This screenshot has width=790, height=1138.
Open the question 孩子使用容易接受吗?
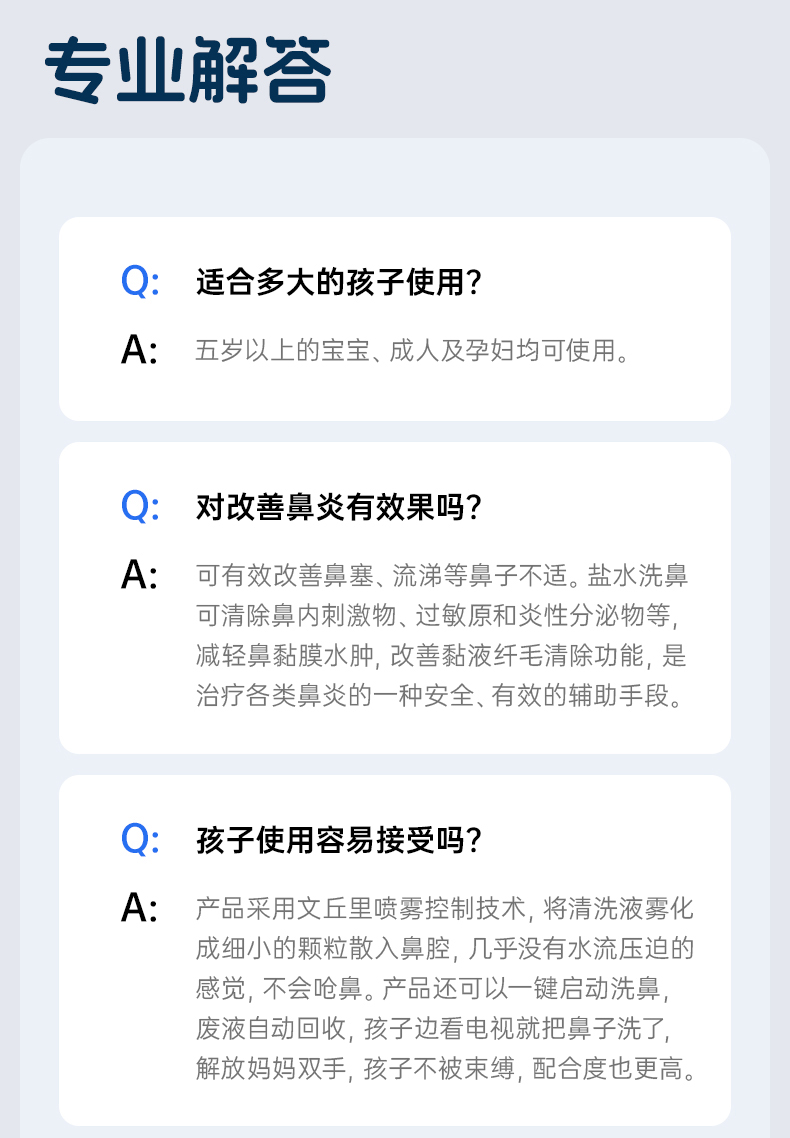coord(339,841)
